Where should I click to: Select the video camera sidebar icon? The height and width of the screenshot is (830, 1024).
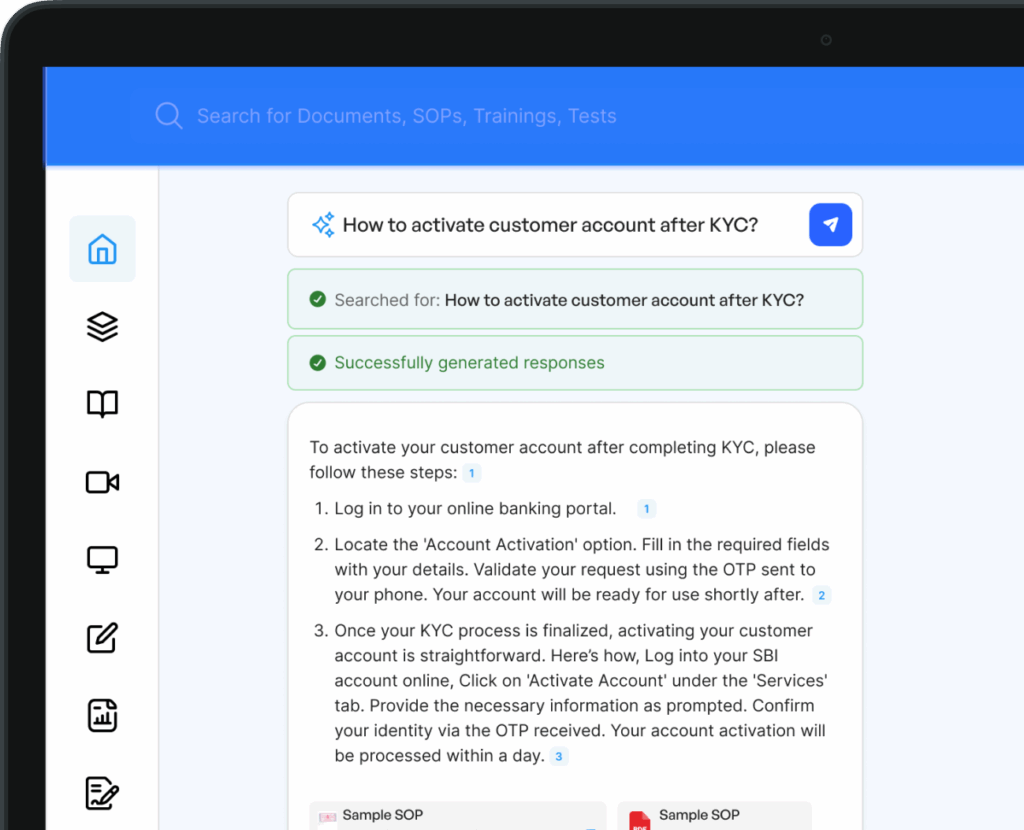[x=102, y=482]
